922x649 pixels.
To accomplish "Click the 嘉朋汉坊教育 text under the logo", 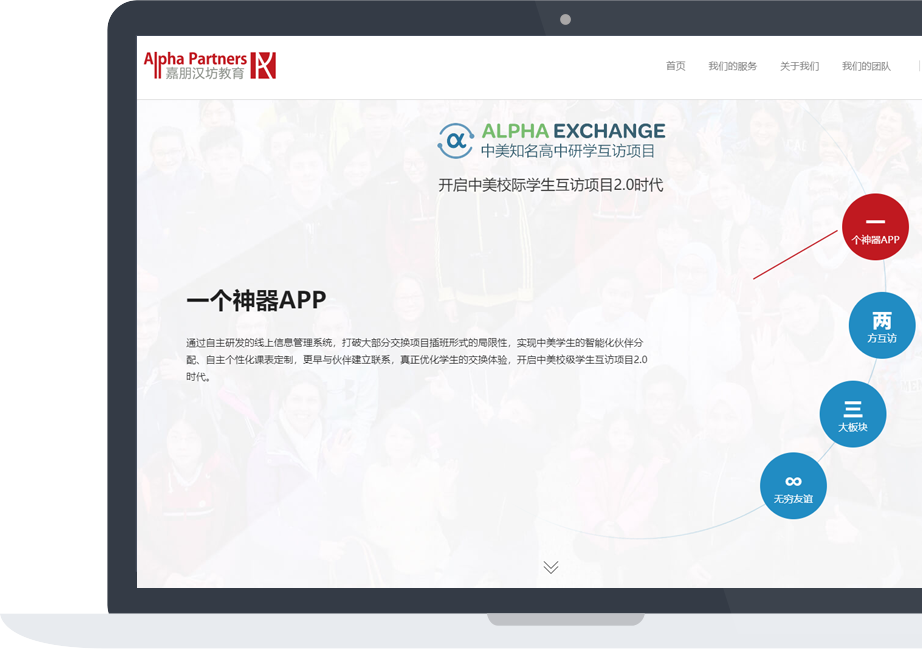I will click(x=204, y=74).
